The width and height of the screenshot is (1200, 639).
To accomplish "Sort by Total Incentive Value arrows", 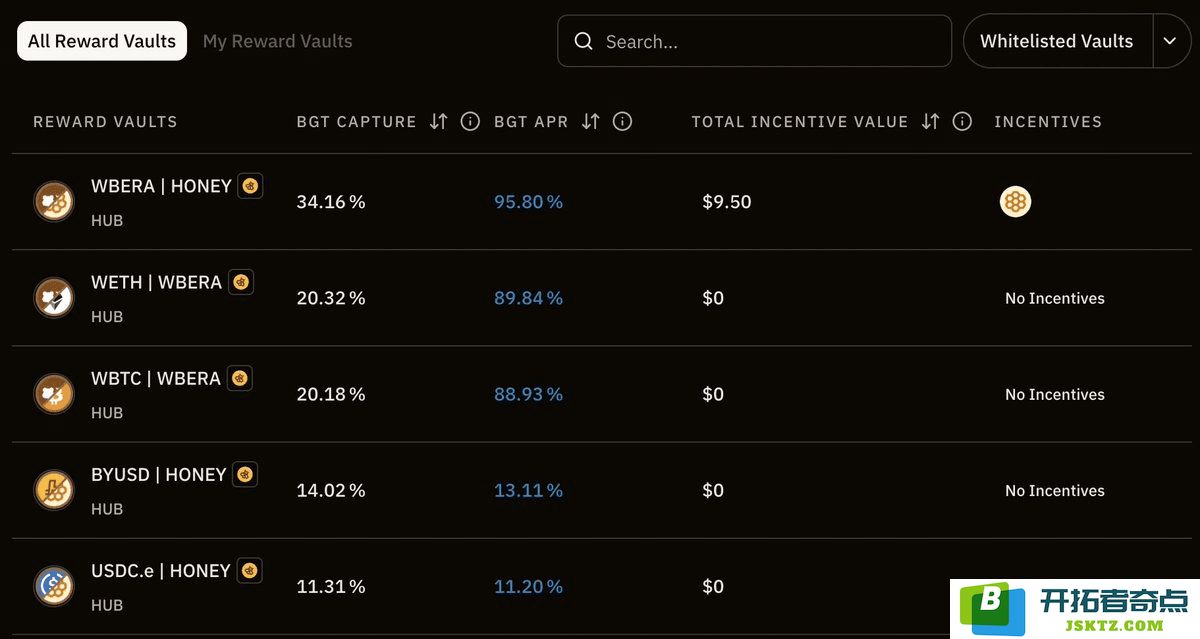I will [x=930, y=121].
